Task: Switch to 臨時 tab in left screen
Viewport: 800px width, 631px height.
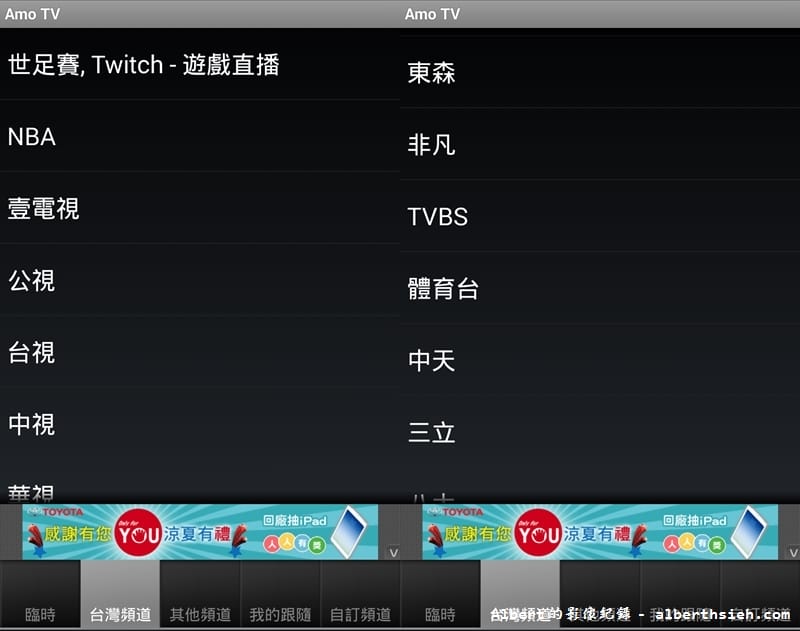Action: click(x=40, y=594)
